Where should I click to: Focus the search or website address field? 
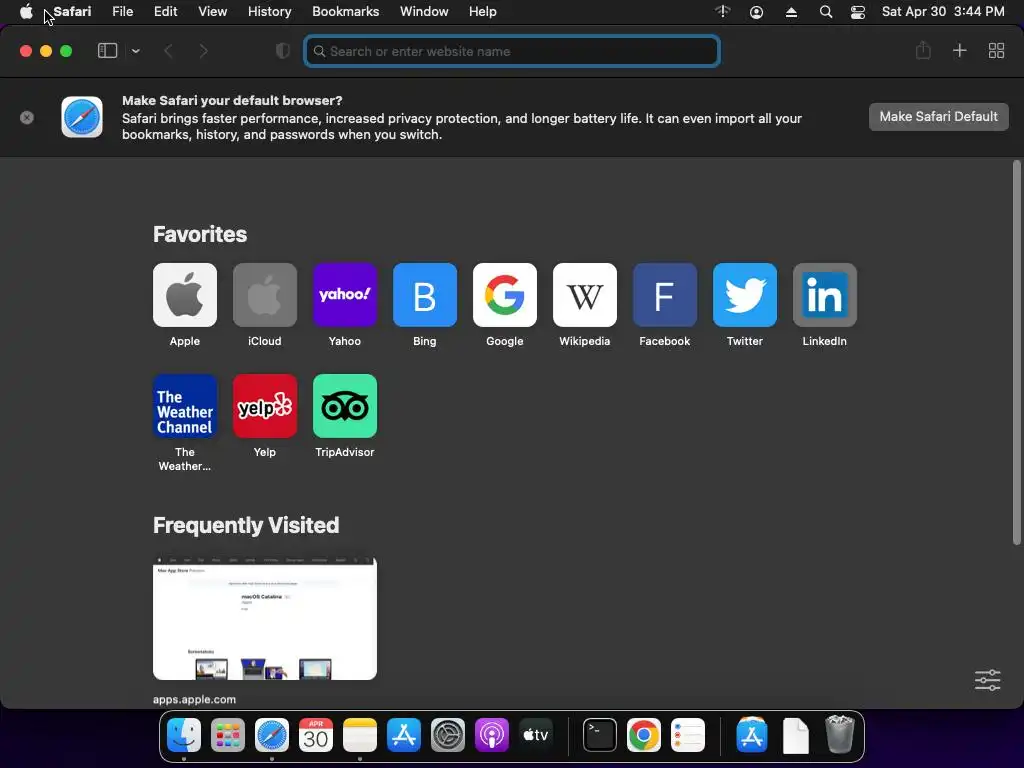tap(512, 51)
